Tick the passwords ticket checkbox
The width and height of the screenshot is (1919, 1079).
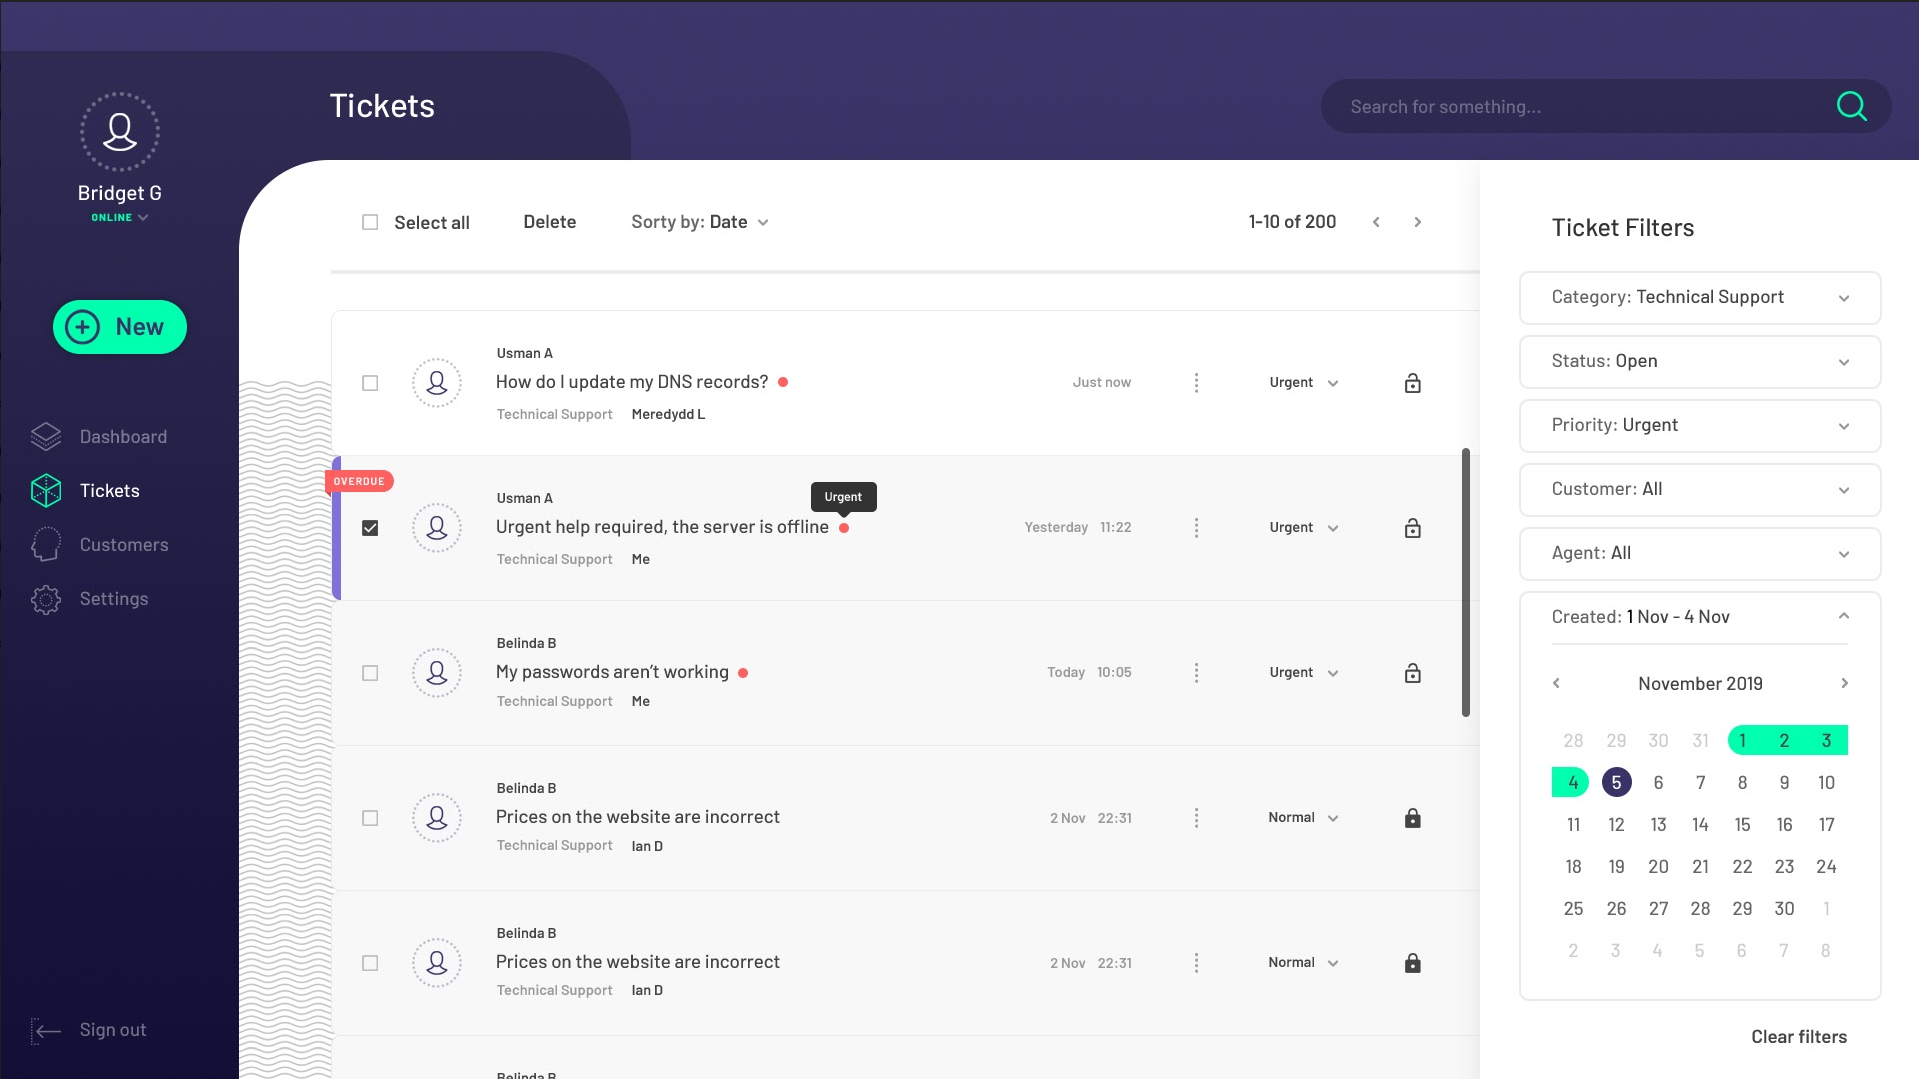tap(370, 672)
